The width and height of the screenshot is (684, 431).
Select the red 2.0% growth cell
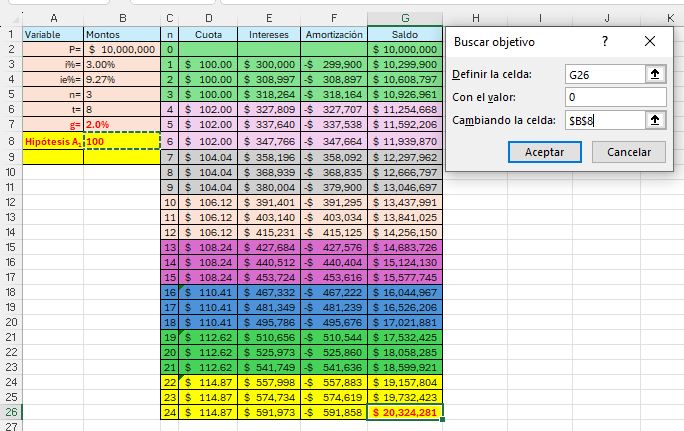coord(120,124)
